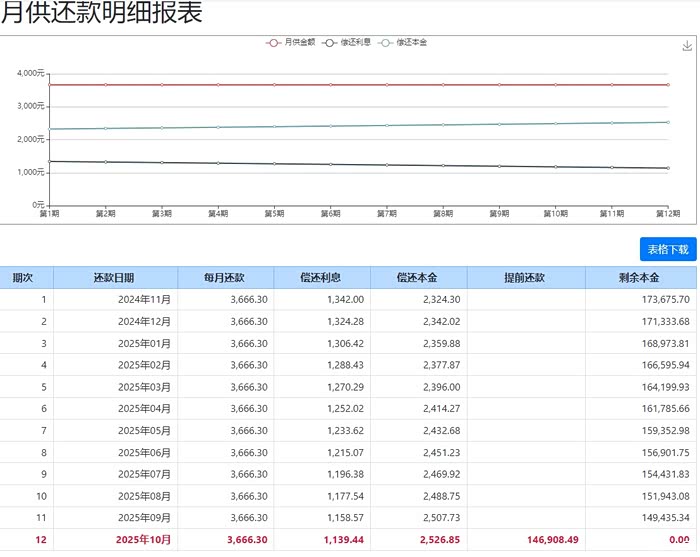Viewport: 700px width, 557px height.
Task: Toggle the 偿还本金 legend series
Action: [403, 42]
